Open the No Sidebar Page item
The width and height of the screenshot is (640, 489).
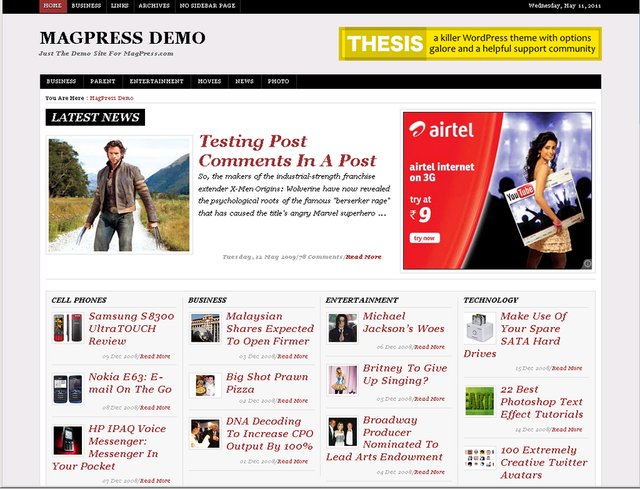tap(207, 6)
